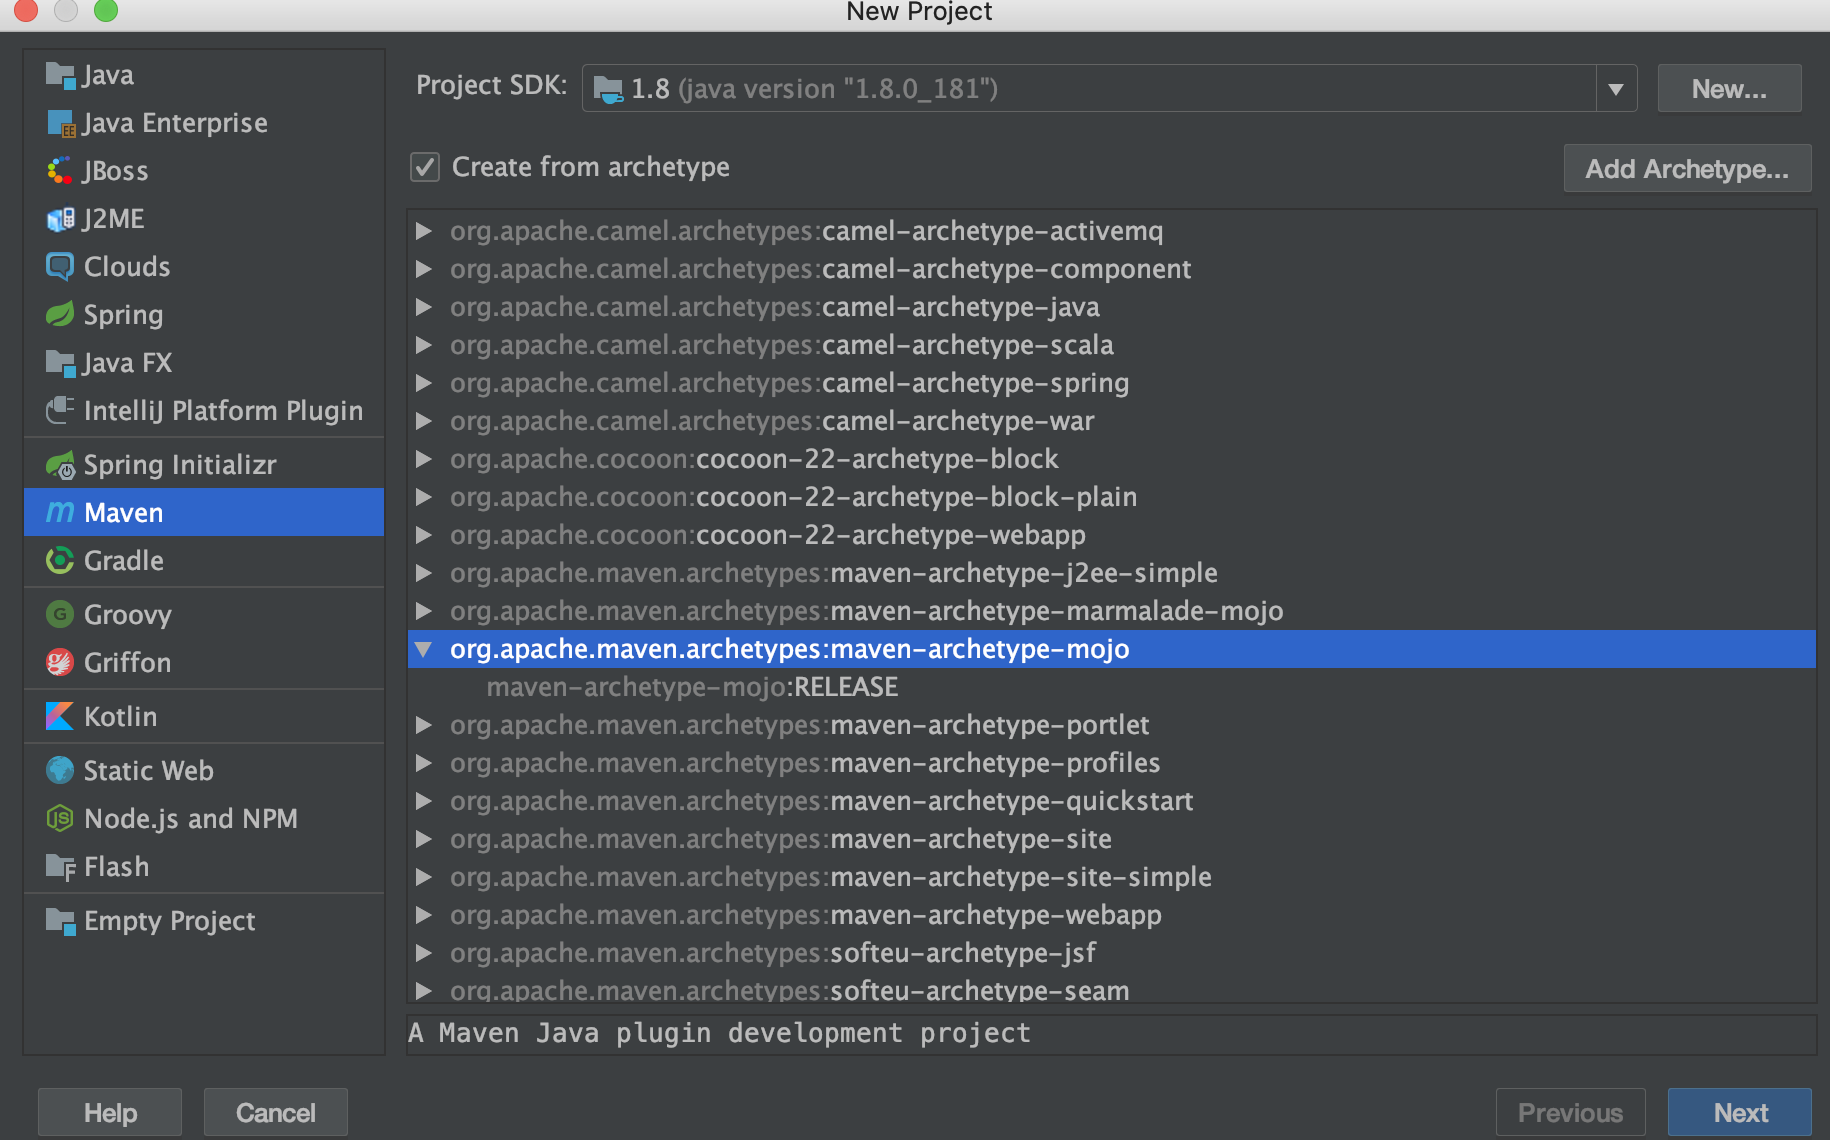1830x1140 pixels.
Task: Click the Gradle icon
Action: (60, 561)
